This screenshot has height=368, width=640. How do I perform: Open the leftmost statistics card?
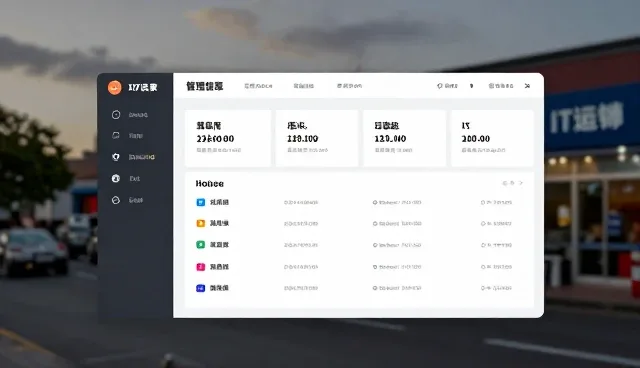pyautogui.click(x=228, y=138)
